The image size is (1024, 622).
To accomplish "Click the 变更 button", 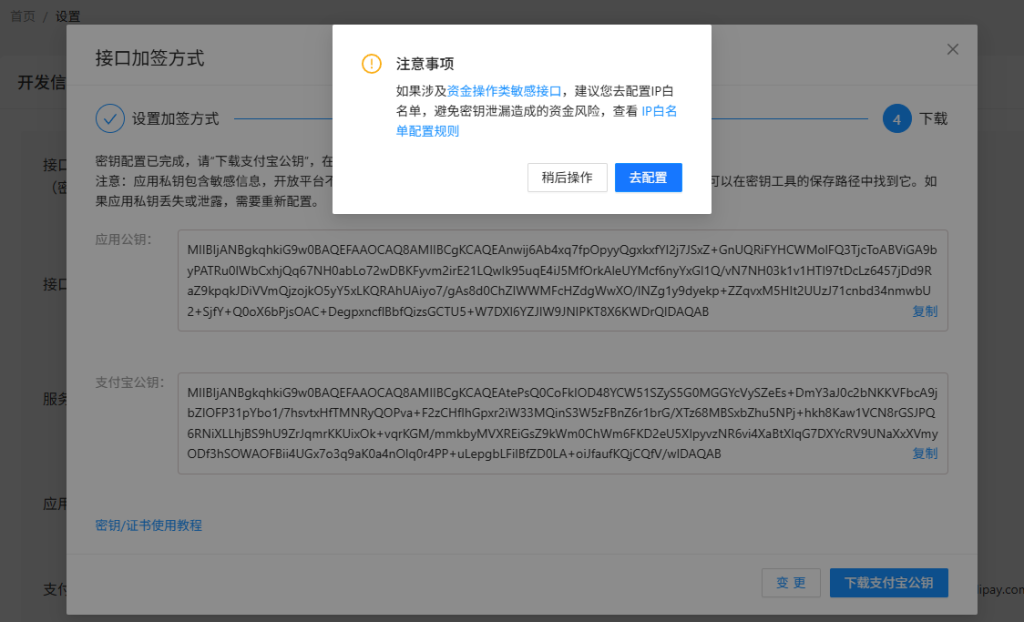I will tap(791, 583).
